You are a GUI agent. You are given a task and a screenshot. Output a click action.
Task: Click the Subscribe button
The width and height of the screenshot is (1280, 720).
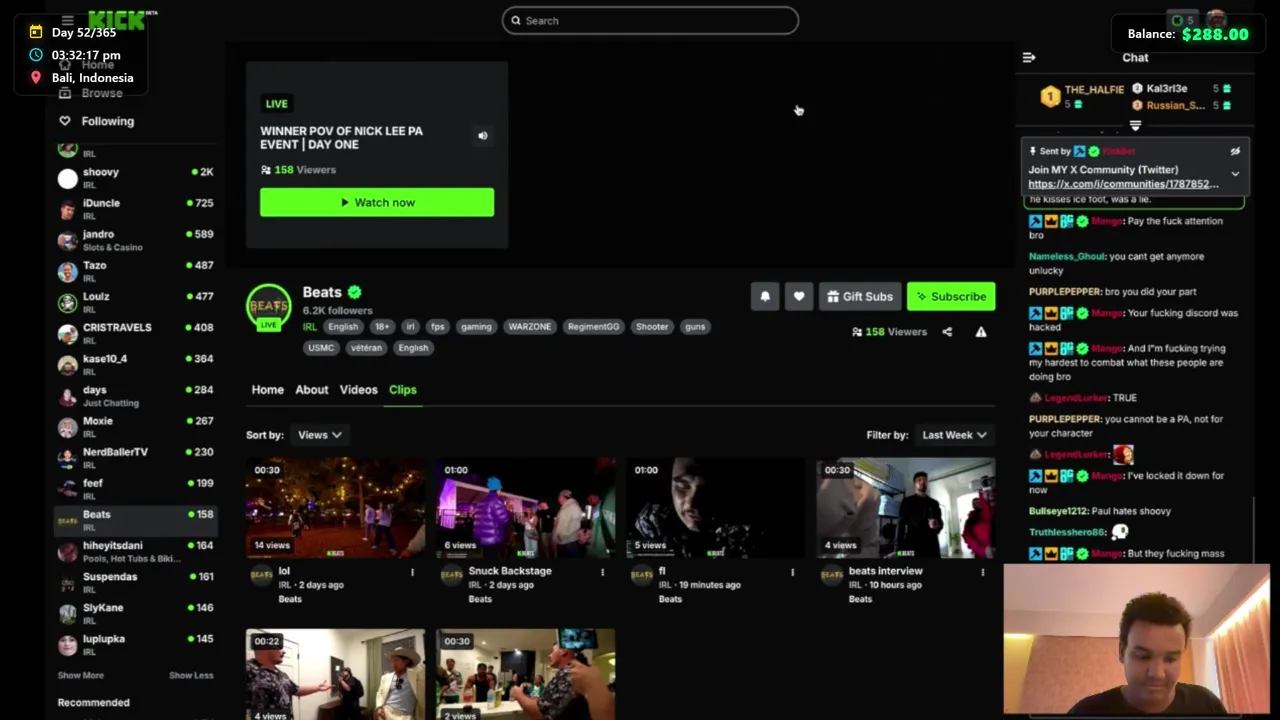pos(951,296)
